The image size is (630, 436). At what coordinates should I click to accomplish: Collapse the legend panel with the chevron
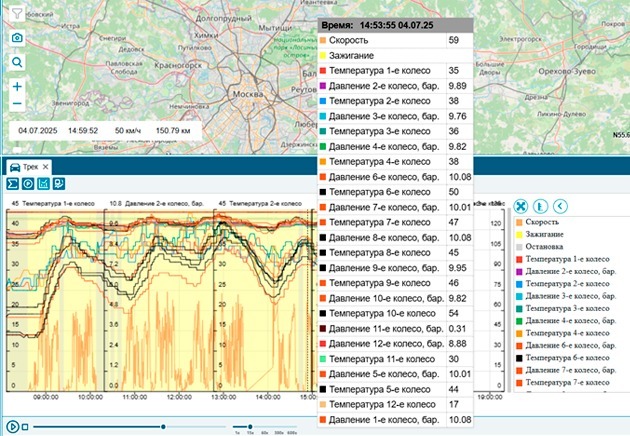click(560, 207)
